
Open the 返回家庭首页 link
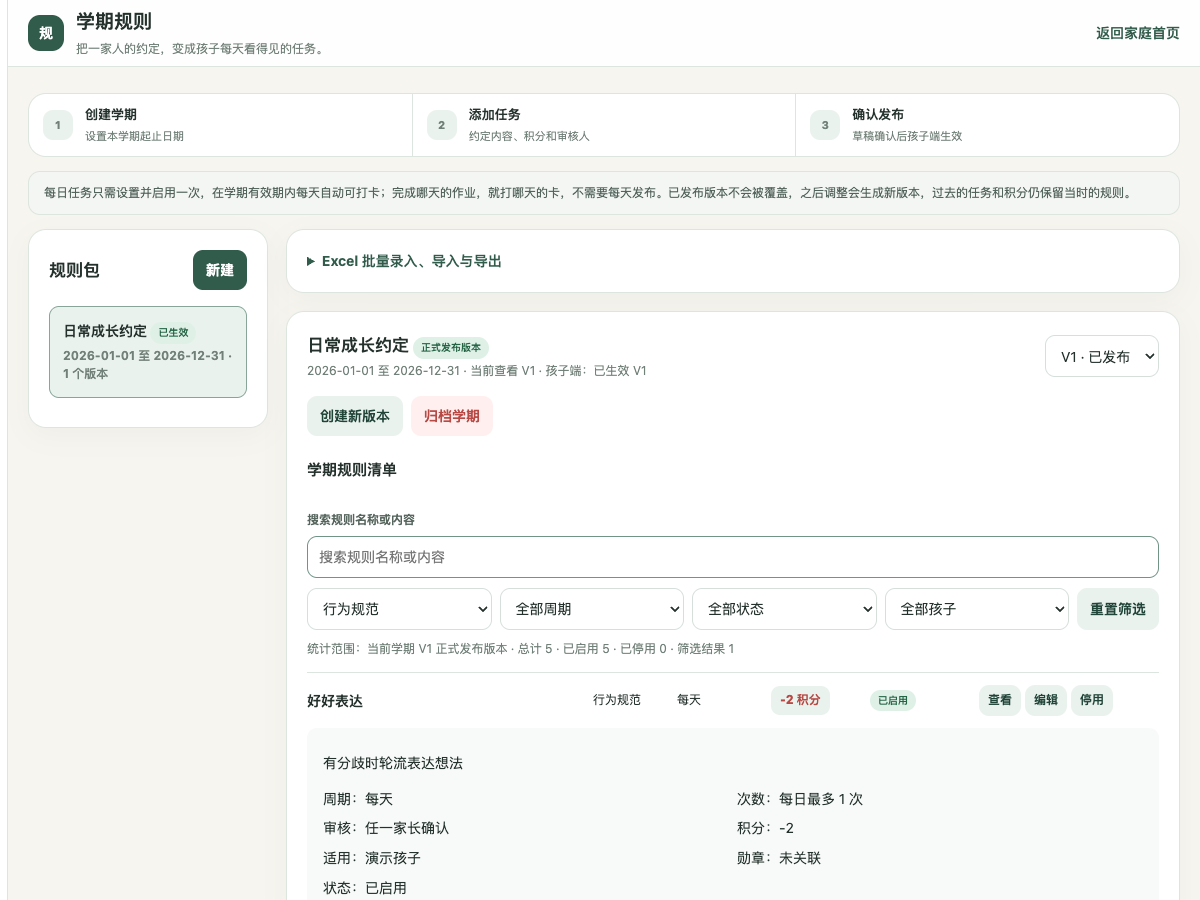[x=1137, y=33]
